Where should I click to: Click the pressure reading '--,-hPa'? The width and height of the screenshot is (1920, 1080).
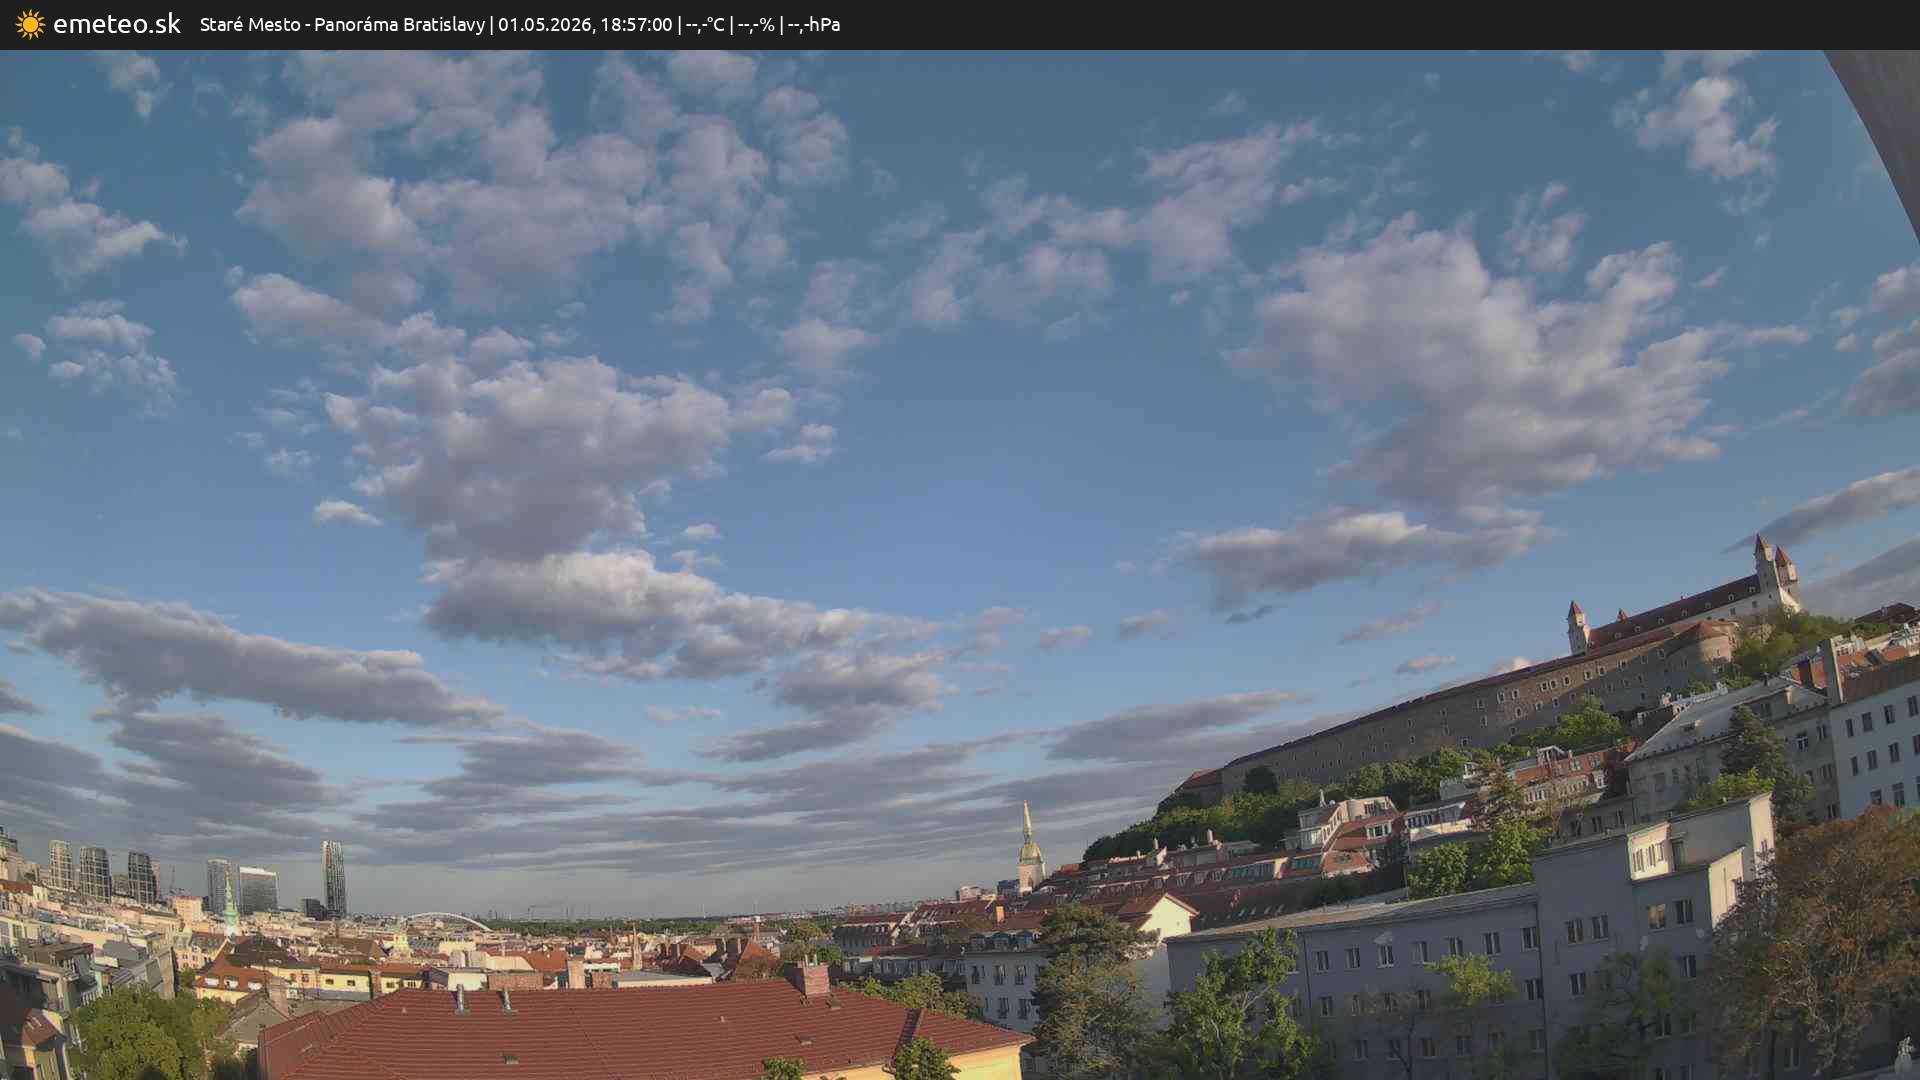click(814, 24)
